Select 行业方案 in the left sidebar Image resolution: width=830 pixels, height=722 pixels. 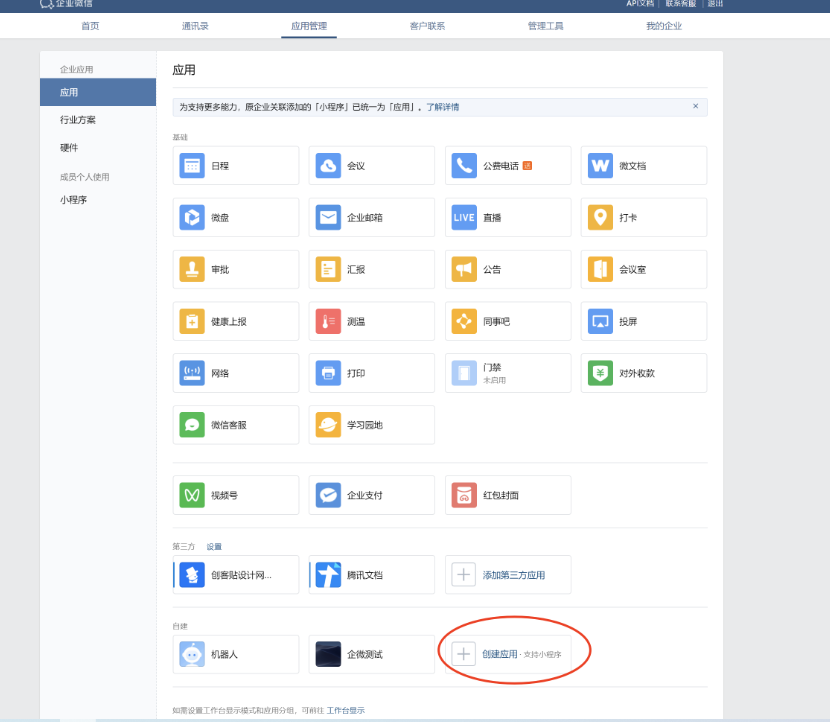(78, 120)
